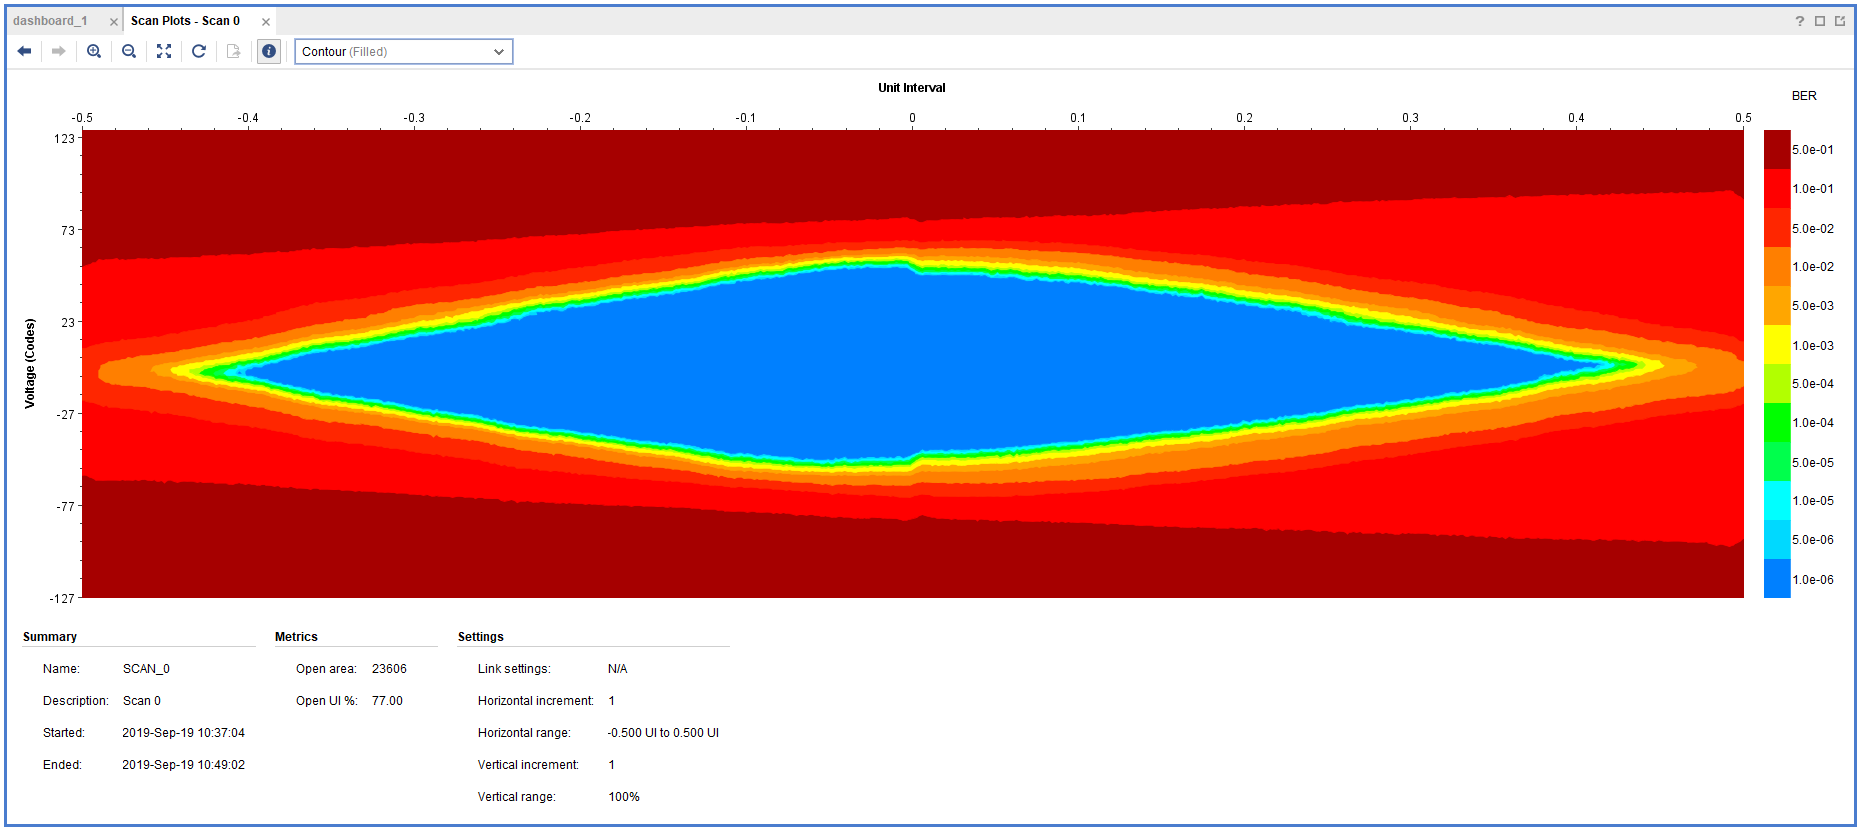Click the 1.0e-01 red legend swatch
This screenshot has height=834, width=1866.
coord(1777,188)
